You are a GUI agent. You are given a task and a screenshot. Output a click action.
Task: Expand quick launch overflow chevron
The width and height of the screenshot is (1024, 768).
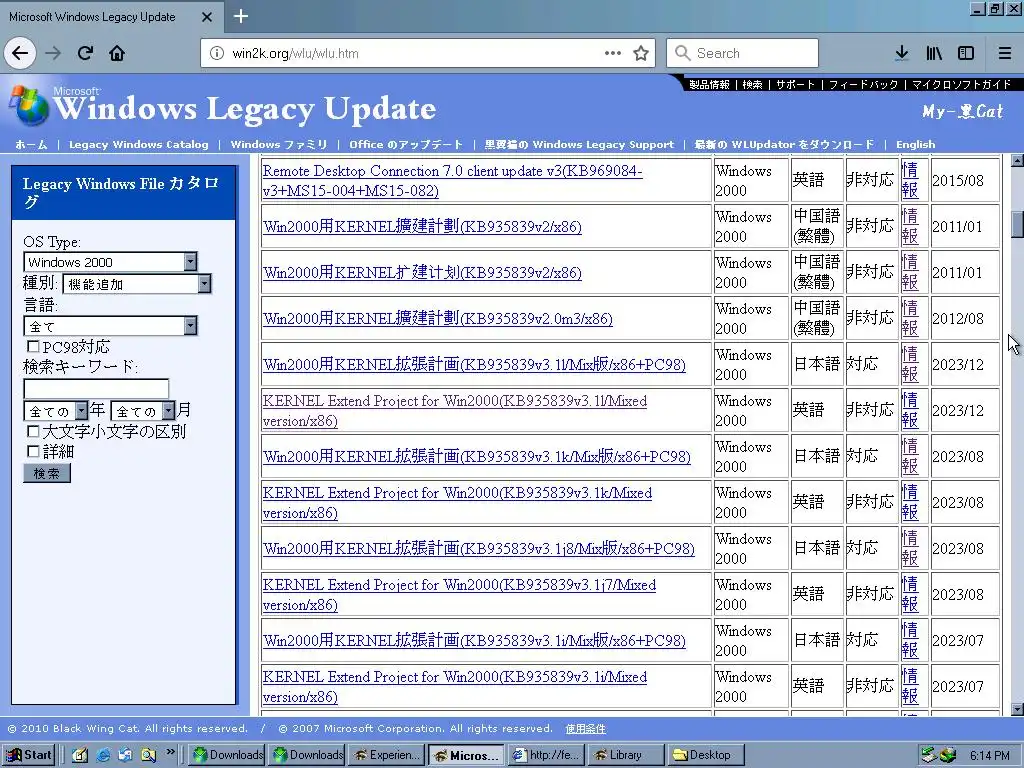click(x=170, y=752)
